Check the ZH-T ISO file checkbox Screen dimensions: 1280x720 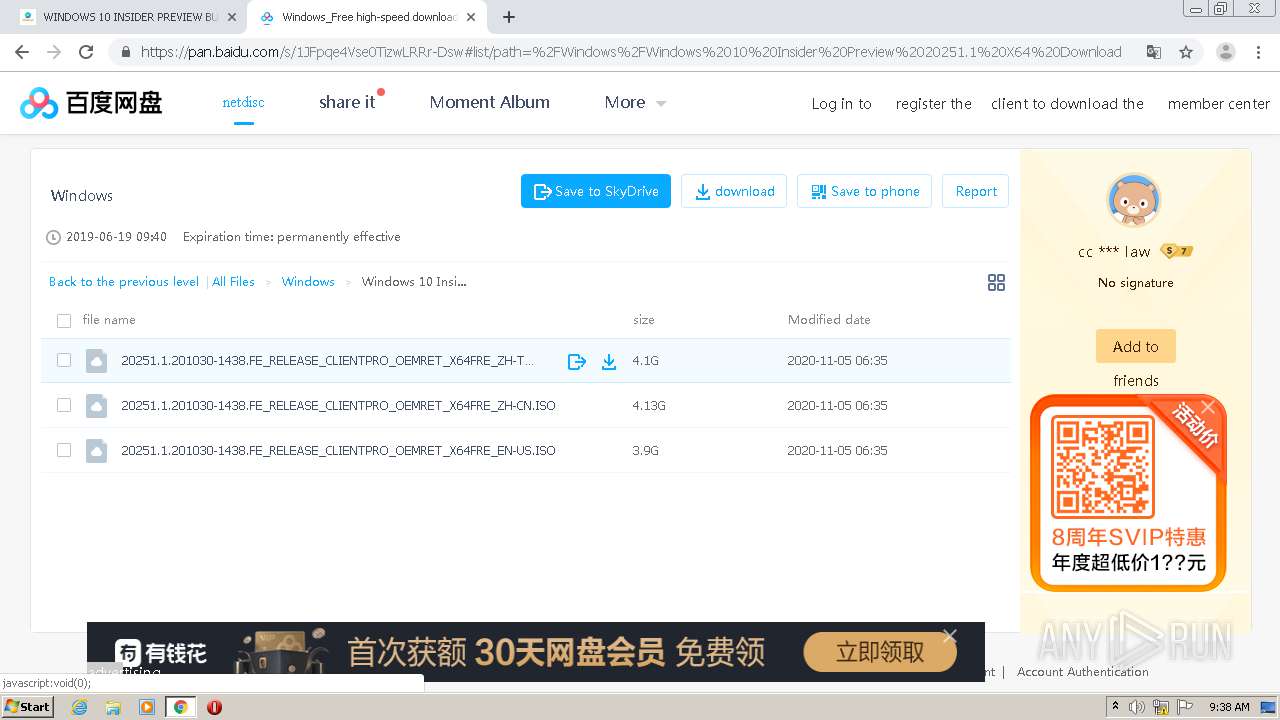pos(64,360)
